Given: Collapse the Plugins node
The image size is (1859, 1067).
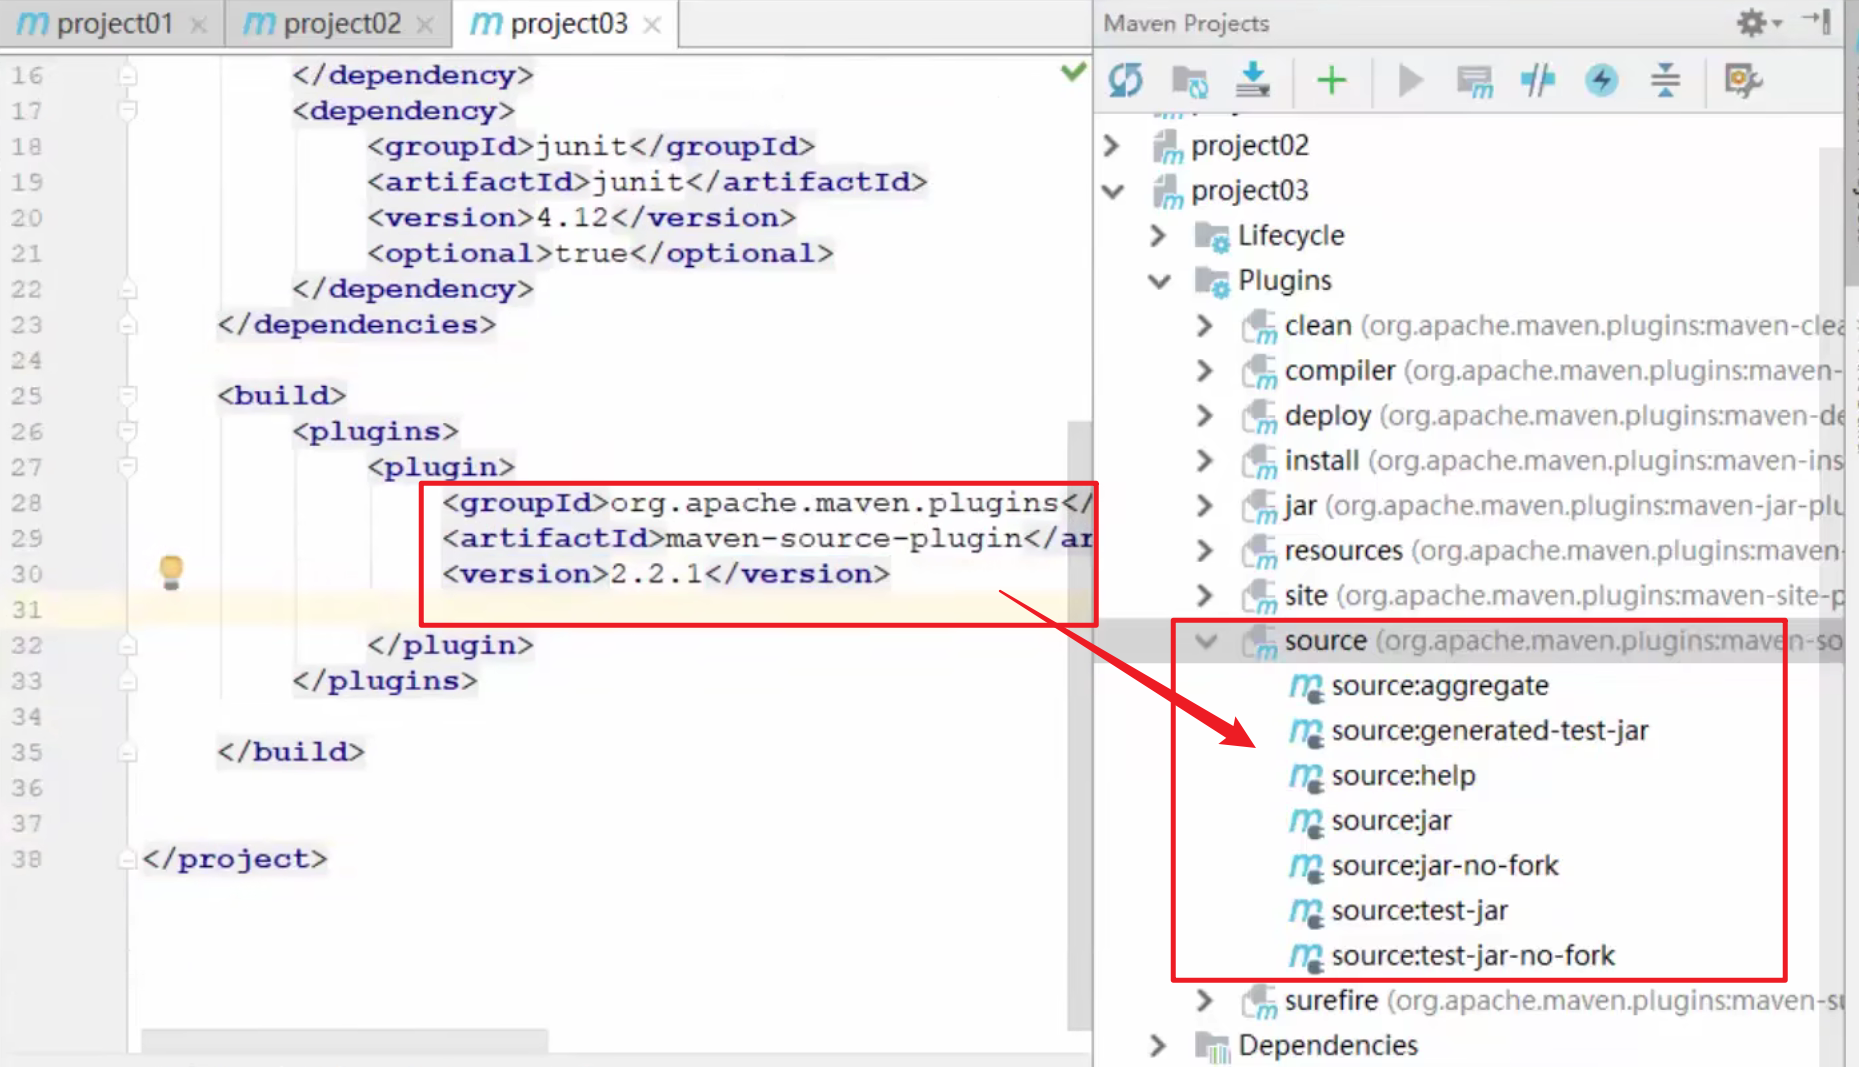Looking at the screenshot, I should 1159,281.
